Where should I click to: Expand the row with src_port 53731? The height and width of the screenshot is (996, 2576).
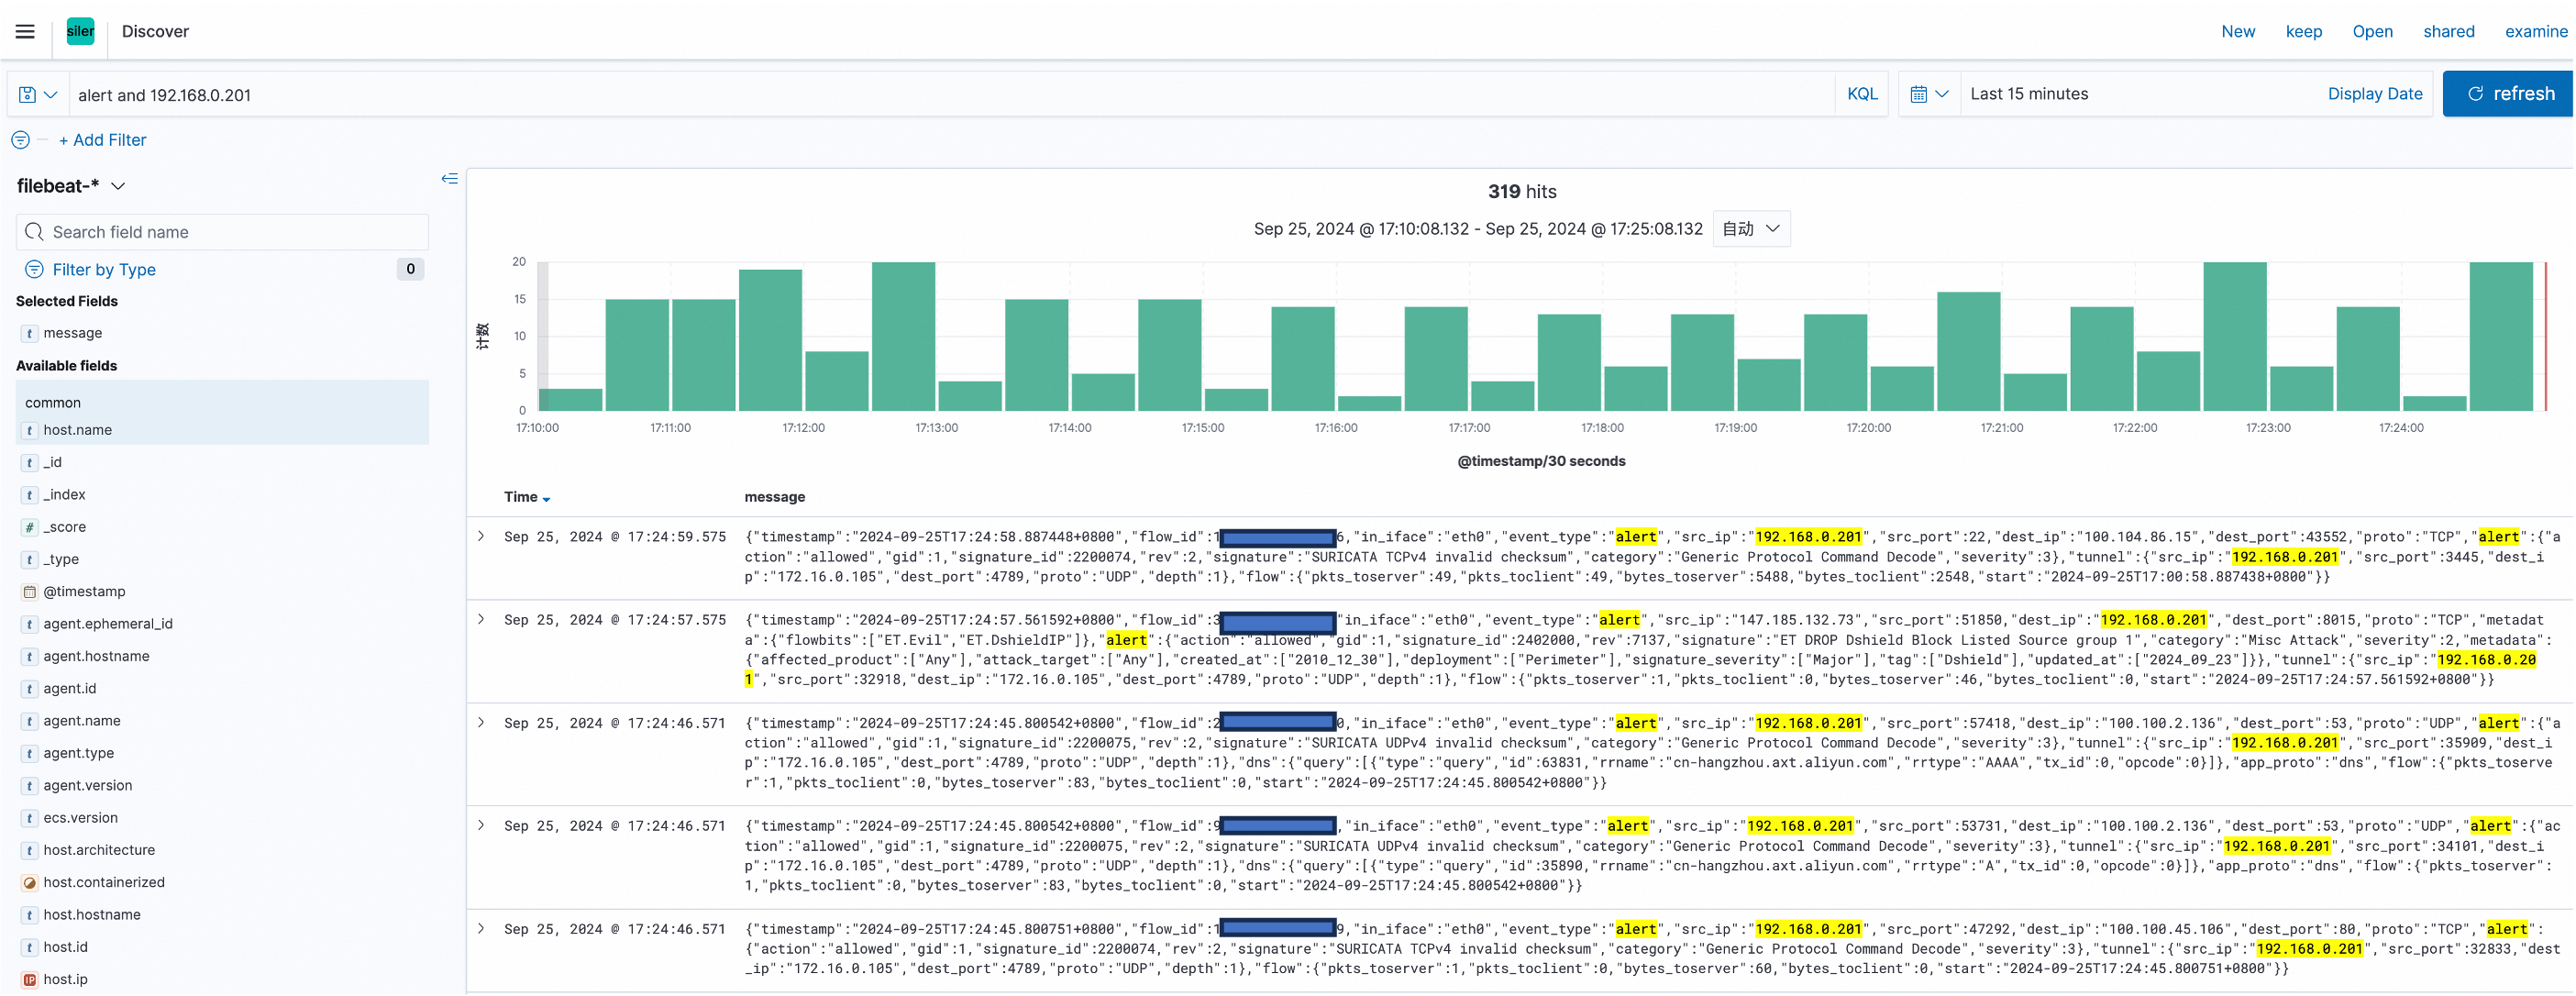[x=481, y=826]
